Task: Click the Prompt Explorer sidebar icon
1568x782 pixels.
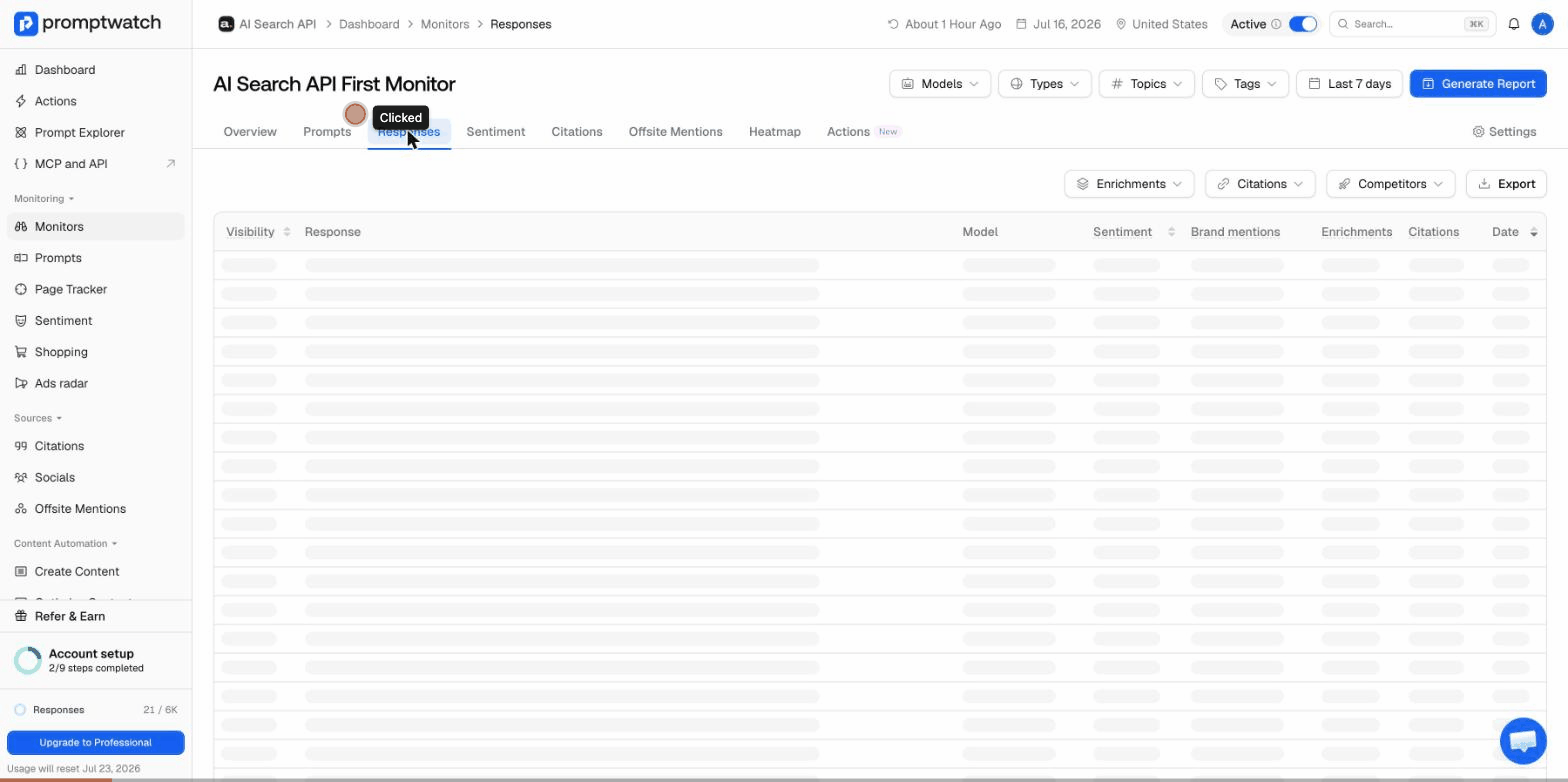Action: (x=21, y=132)
